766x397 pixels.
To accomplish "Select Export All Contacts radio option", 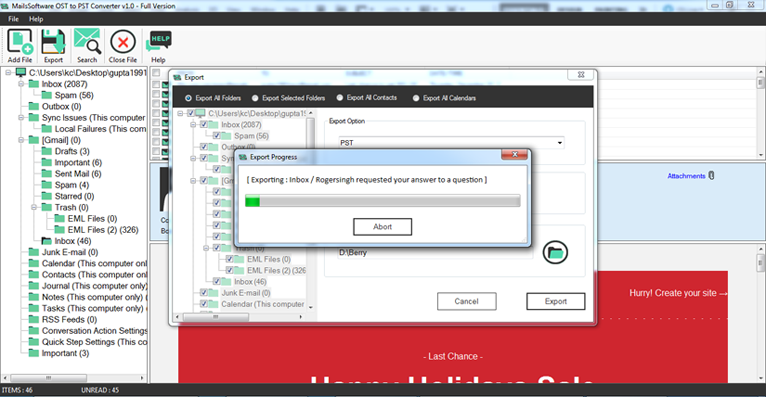I will click(x=340, y=98).
